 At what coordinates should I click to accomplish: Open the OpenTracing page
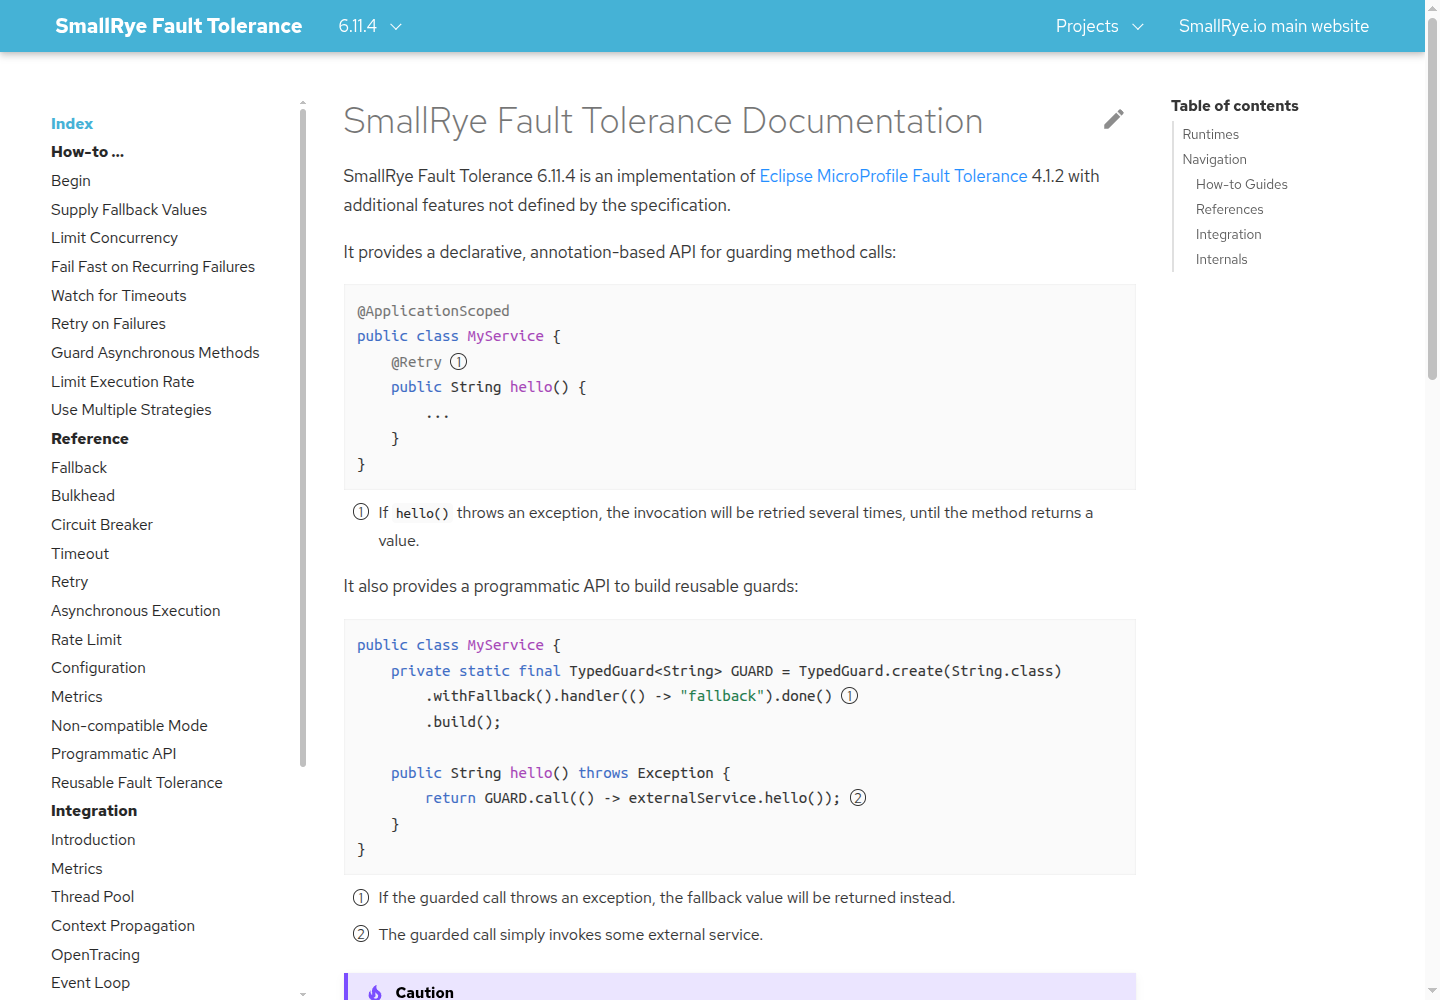pos(95,955)
